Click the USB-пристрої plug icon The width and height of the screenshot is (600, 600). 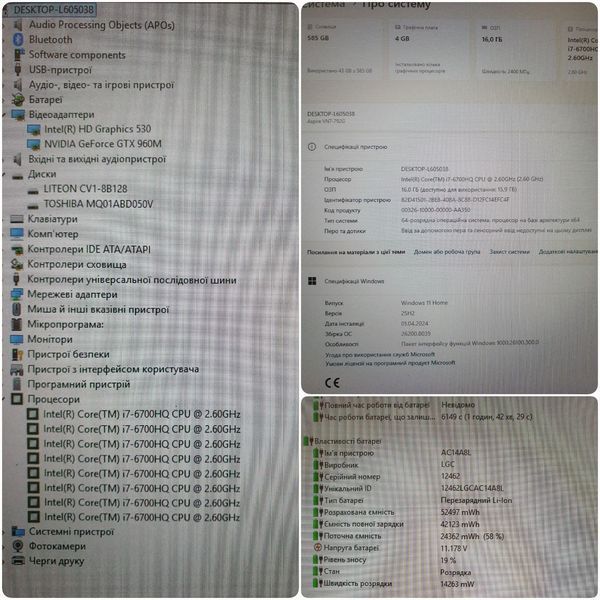pyautogui.click(x=18, y=70)
